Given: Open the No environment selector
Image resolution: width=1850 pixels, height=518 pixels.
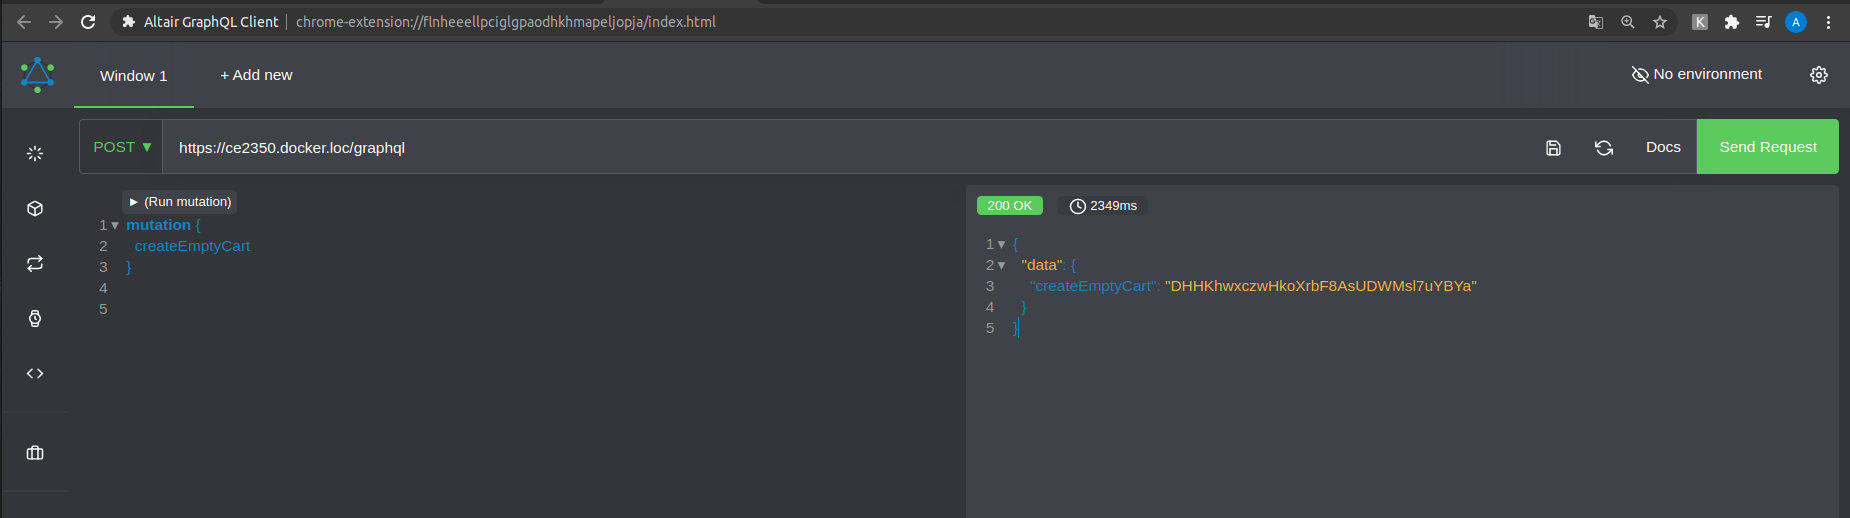Looking at the screenshot, I should click(x=1697, y=75).
